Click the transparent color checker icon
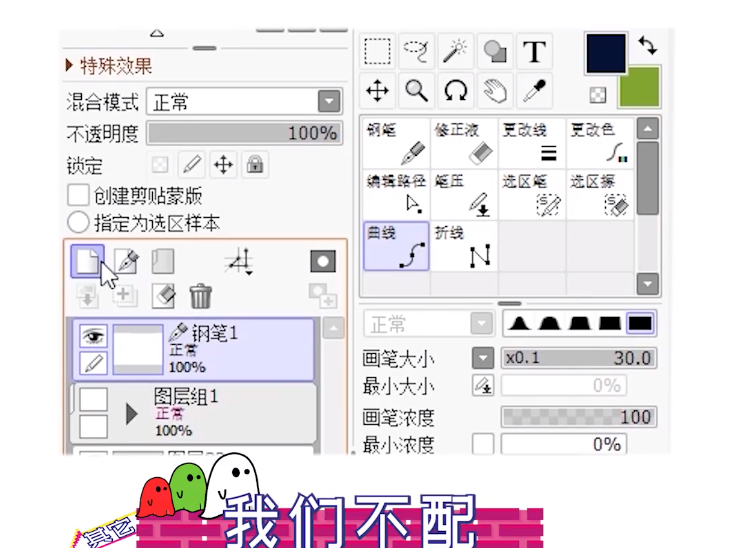This screenshot has height=548, width=740. 598,95
